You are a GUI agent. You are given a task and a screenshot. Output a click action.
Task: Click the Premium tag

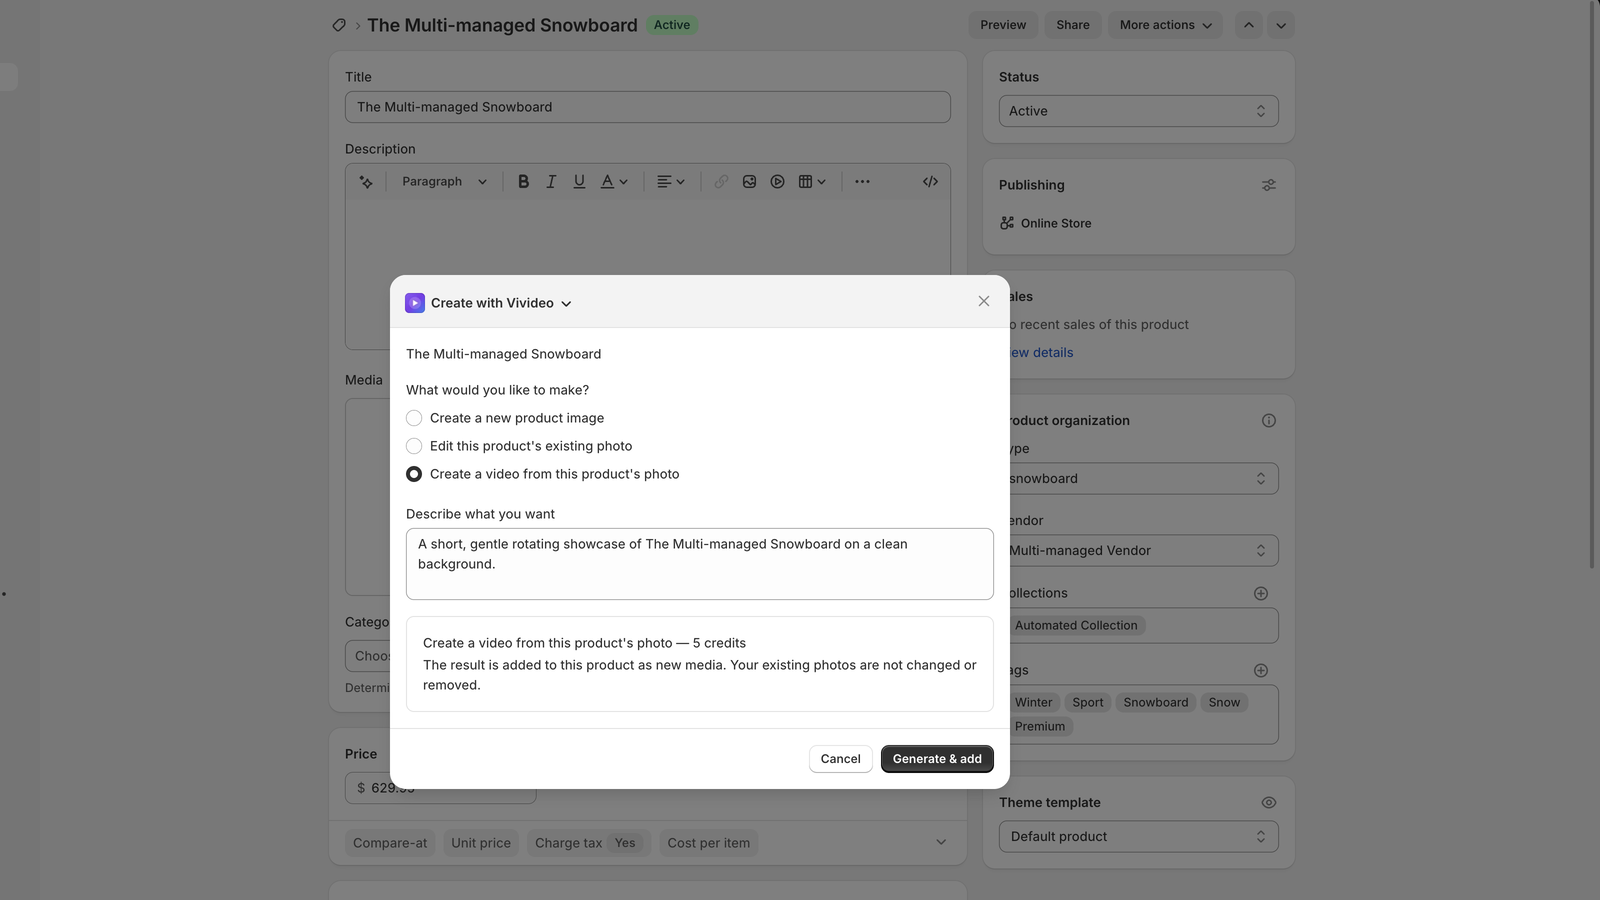click(1040, 727)
